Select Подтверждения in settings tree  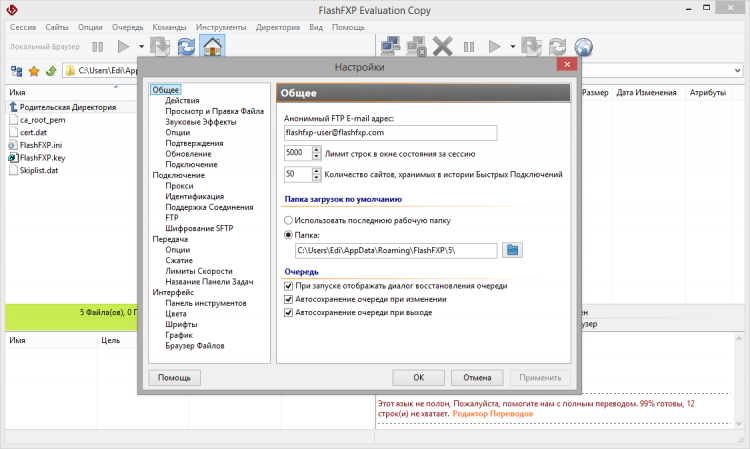(x=194, y=143)
